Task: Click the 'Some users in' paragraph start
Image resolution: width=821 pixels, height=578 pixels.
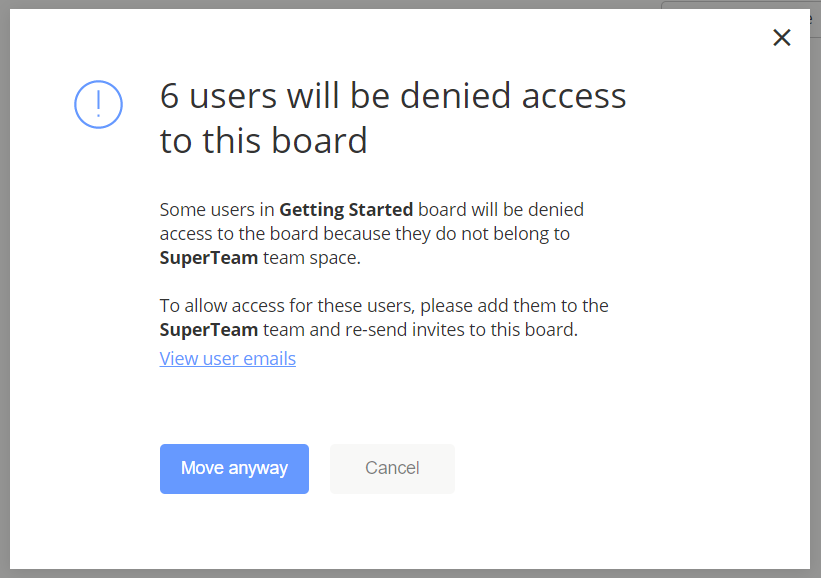Action: point(216,210)
